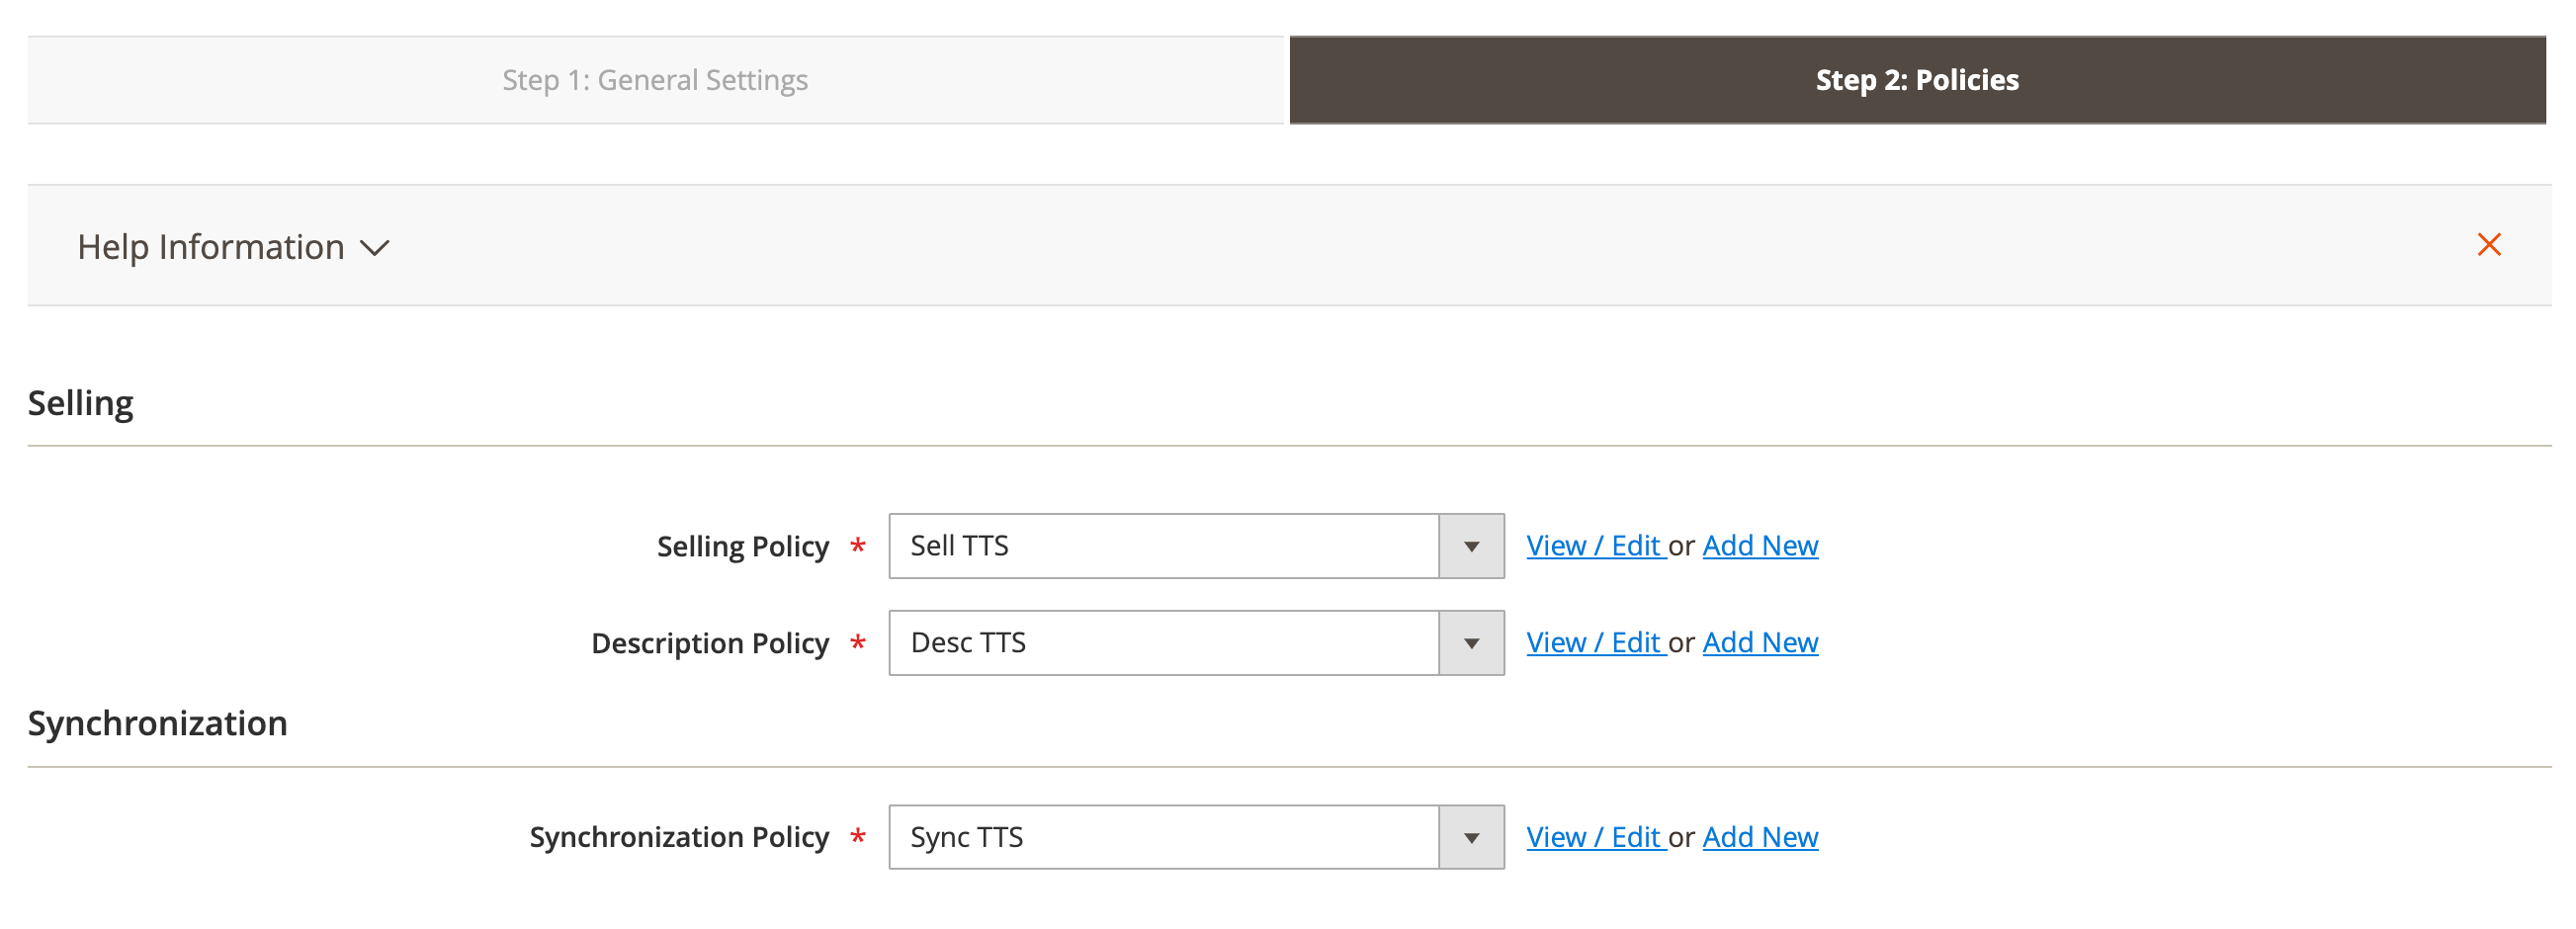This screenshot has height=929, width=2576.
Task: Open the Synchronization Policy dropdown arrow
Action: coord(1470,837)
